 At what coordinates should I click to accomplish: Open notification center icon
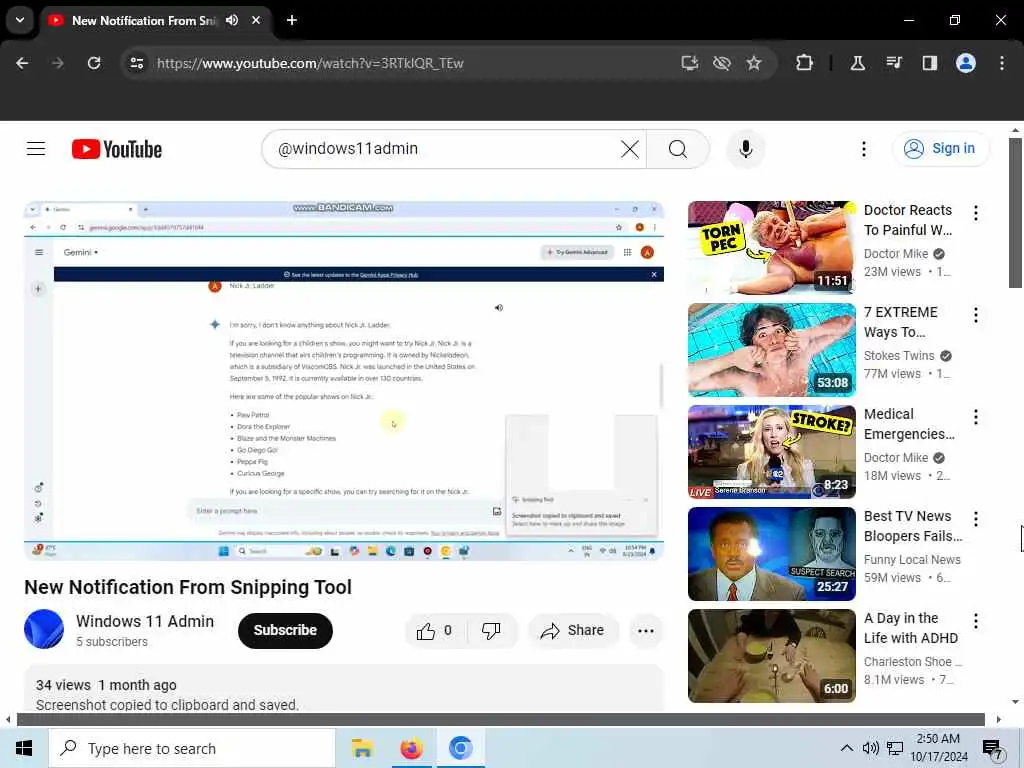click(993, 749)
